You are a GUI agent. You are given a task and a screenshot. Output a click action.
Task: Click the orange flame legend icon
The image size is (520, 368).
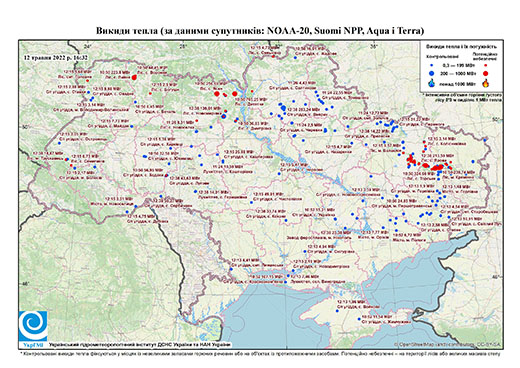(486, 83)
